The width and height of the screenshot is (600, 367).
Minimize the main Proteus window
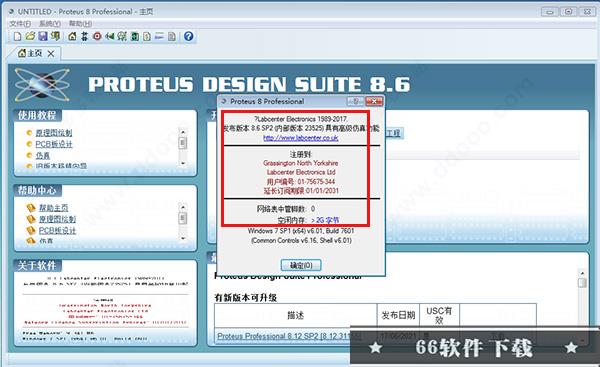pos(549,12)
